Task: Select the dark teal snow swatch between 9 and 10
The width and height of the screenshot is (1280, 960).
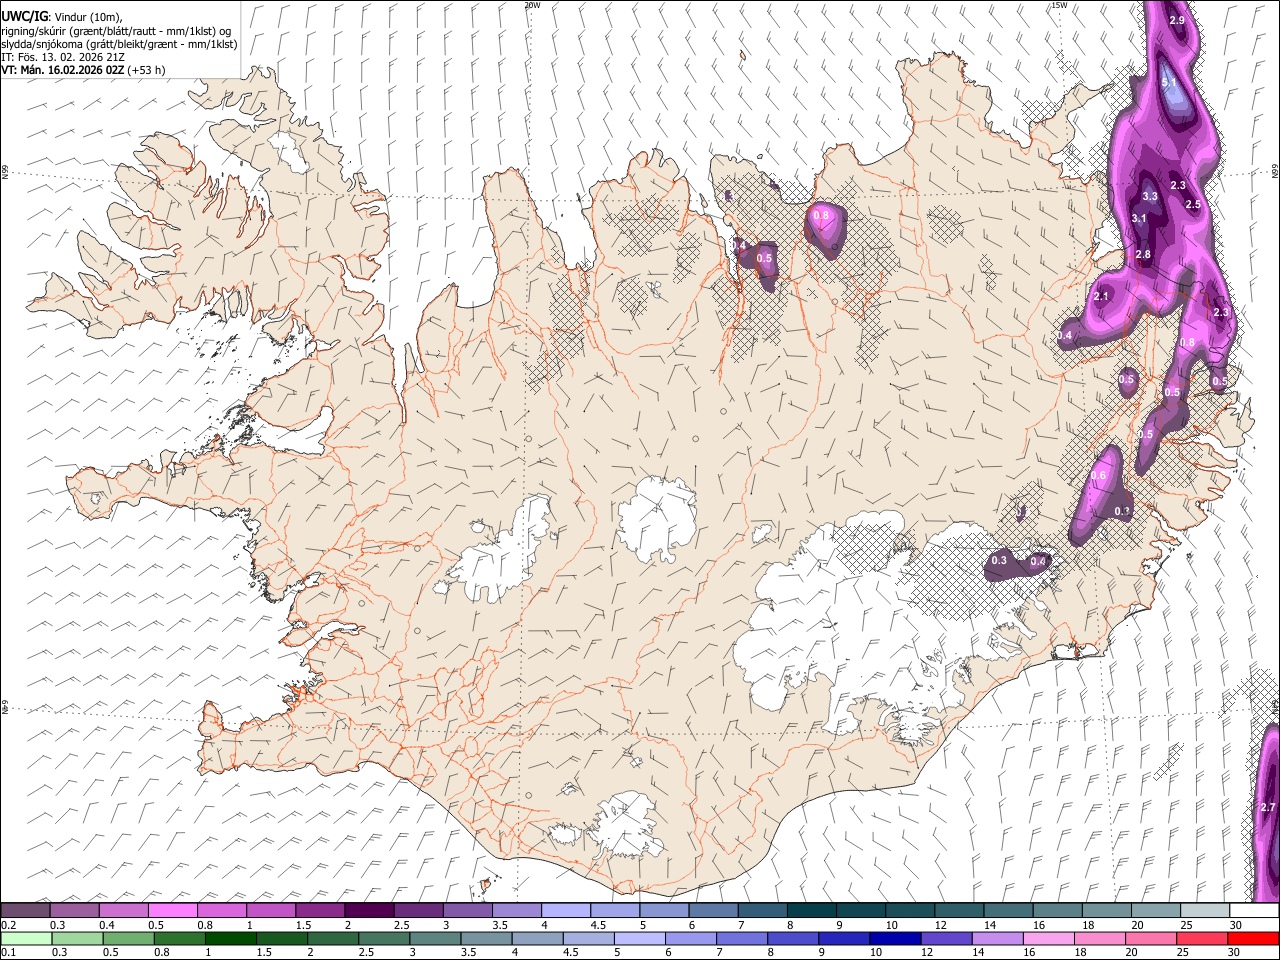Action: coord(859,911)
